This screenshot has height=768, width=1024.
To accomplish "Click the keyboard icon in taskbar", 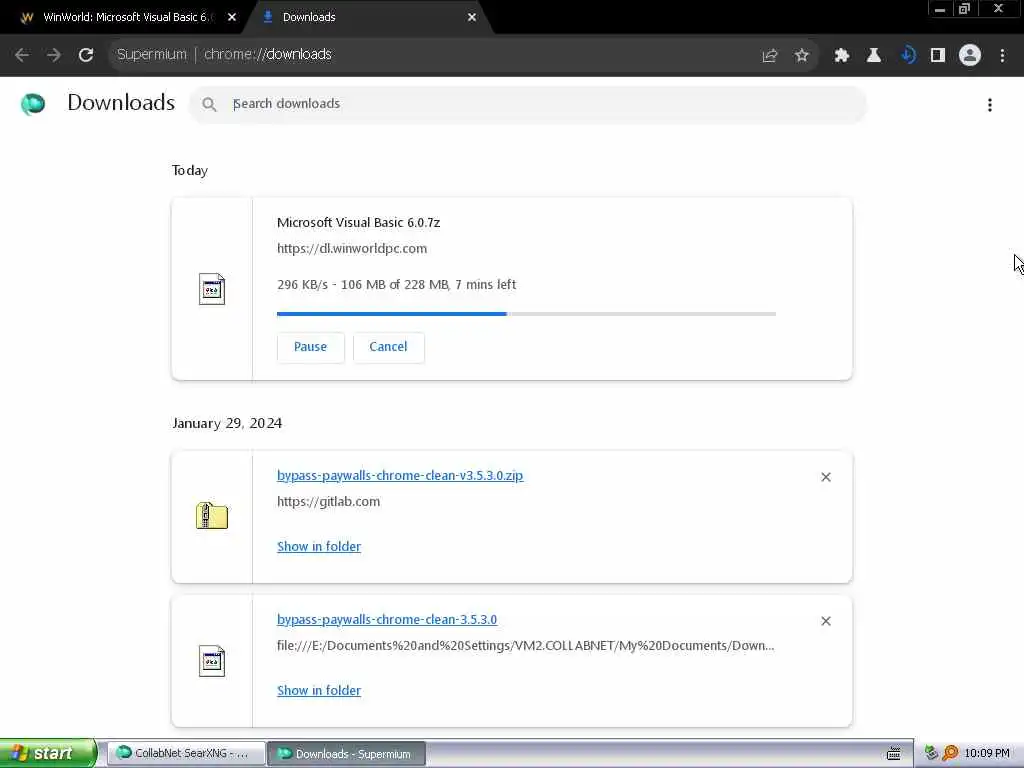I will pos(894,754).
